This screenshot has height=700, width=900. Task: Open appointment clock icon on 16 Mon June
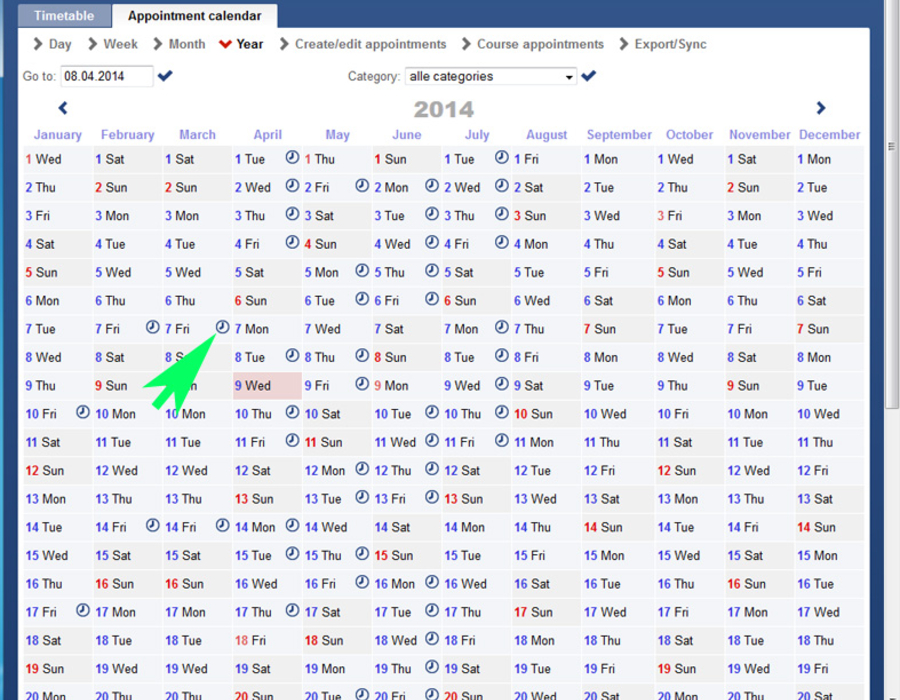[432, 582]
